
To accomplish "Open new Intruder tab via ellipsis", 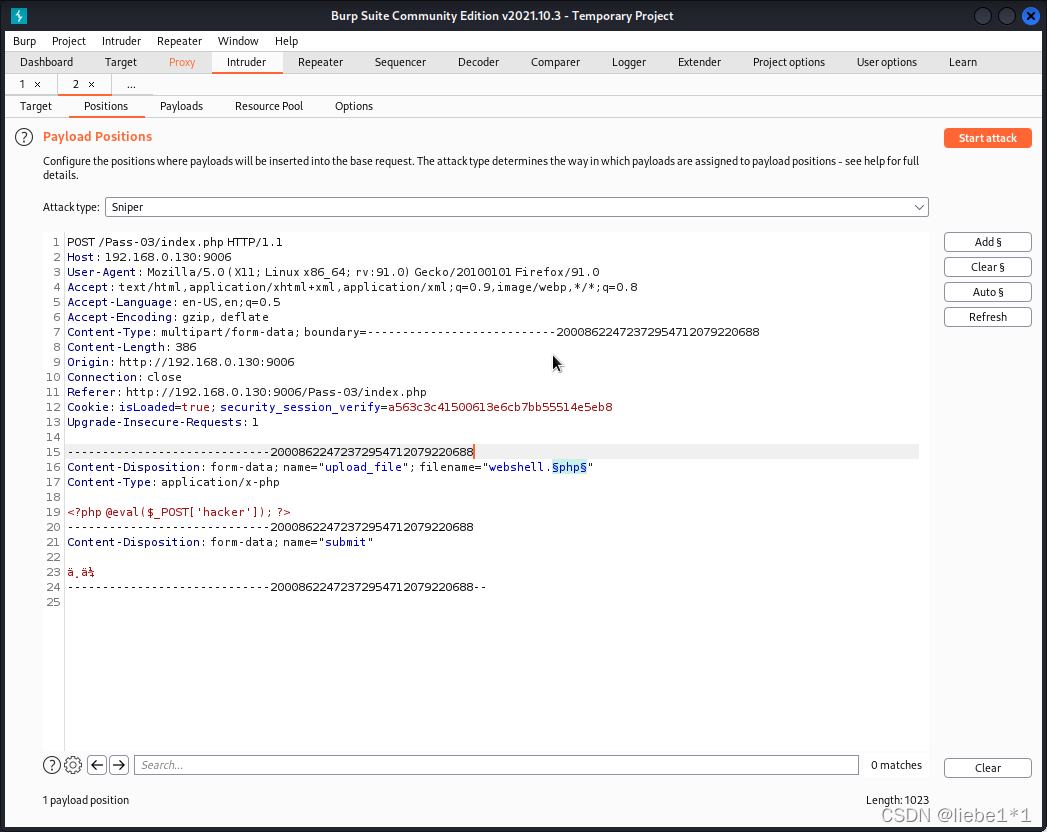I will pos(131,85).
